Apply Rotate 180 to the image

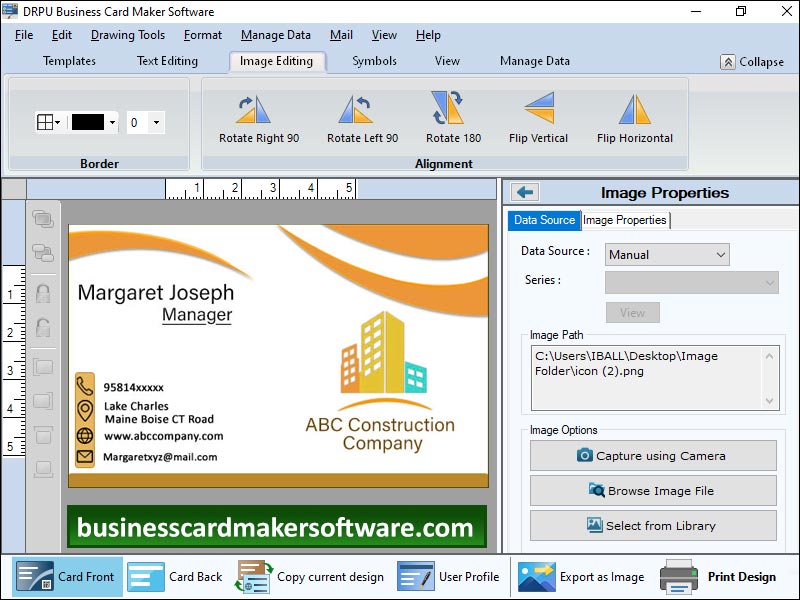(453, 109)
